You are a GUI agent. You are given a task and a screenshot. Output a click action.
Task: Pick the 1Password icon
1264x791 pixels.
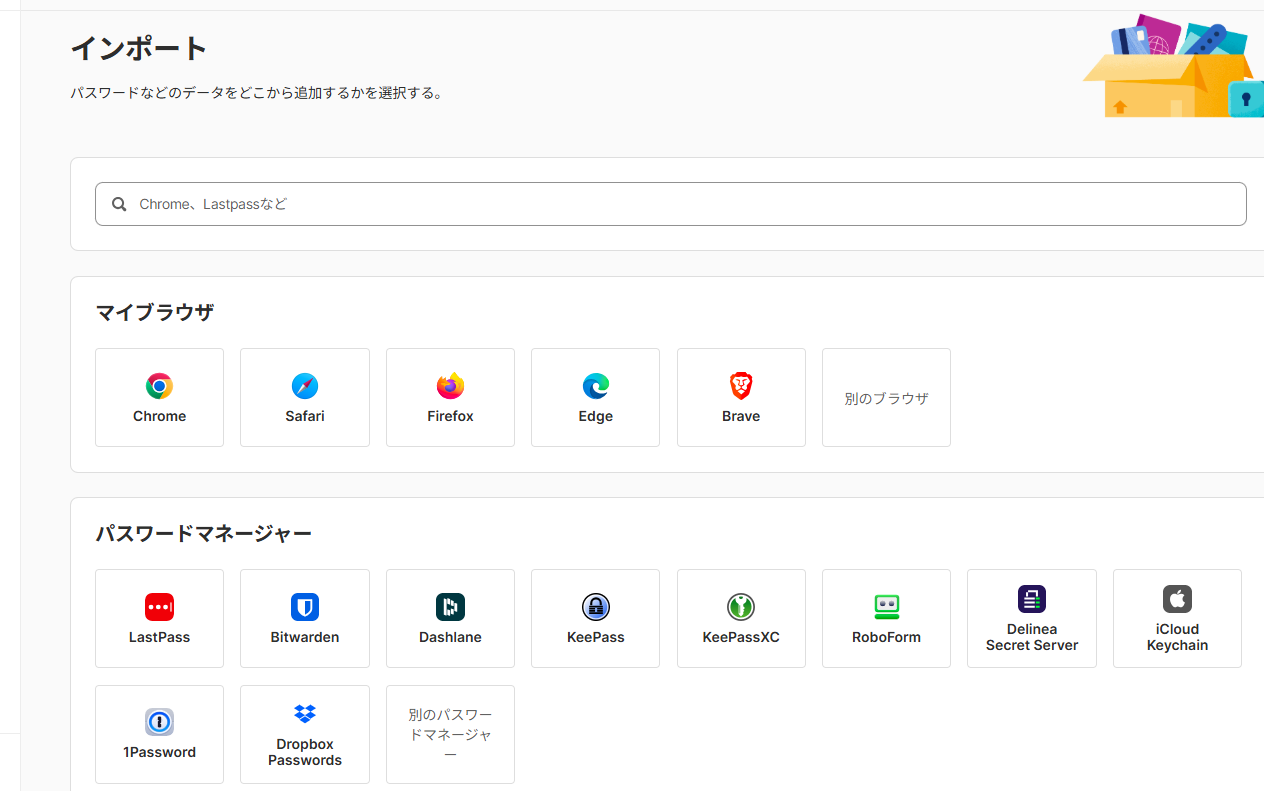pyautogui.click(x=159, y=722)
